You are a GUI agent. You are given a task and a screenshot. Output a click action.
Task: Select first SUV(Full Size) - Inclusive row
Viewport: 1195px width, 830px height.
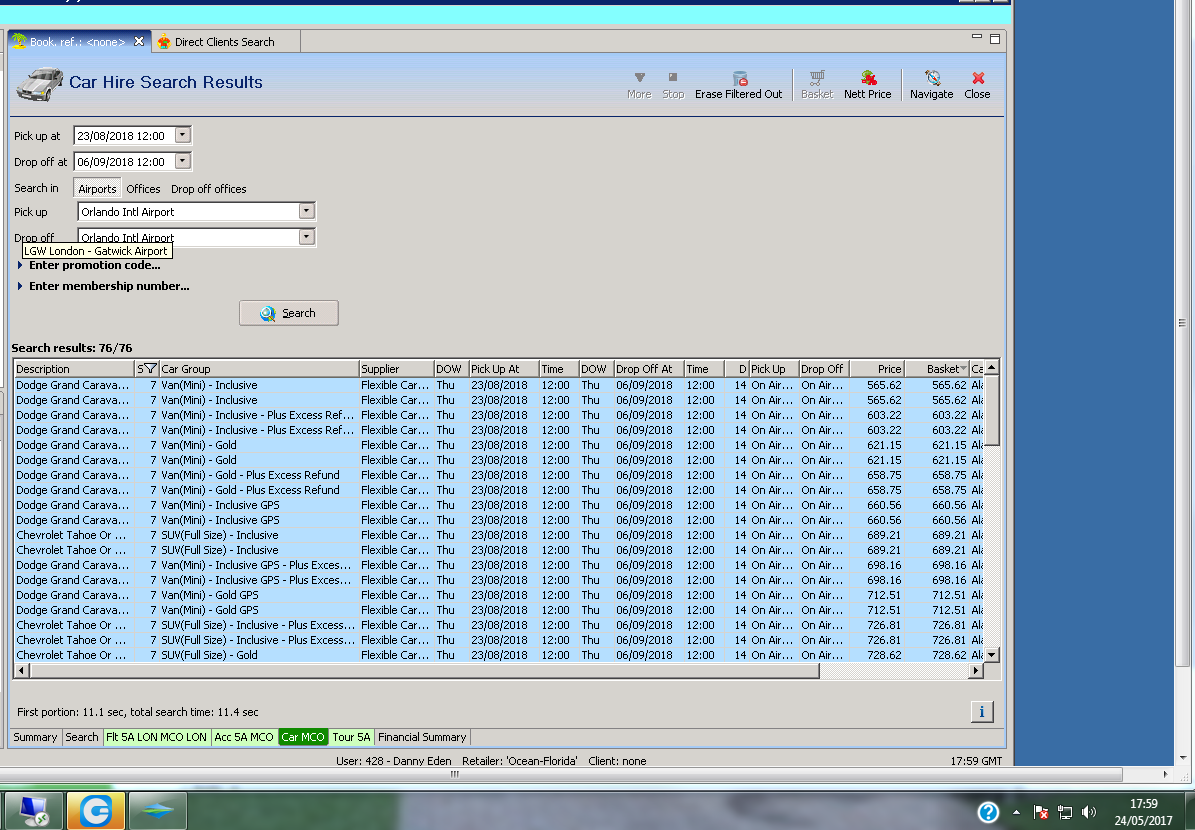coord(499,535)
